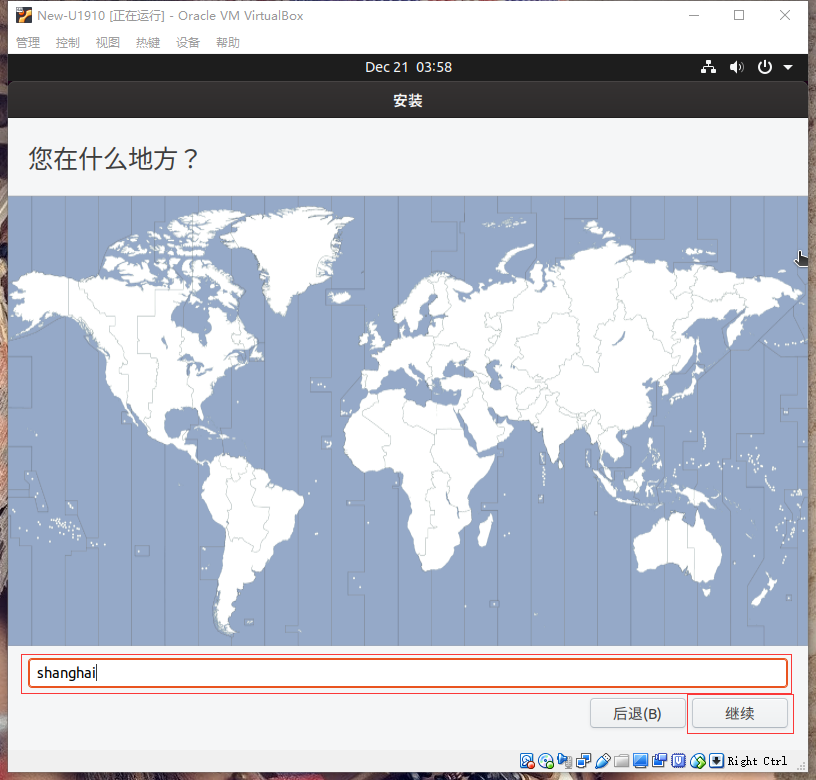Expand the system menu dropdown arrow
Viewport: 816px width, 780px height.
pos(788,68)
